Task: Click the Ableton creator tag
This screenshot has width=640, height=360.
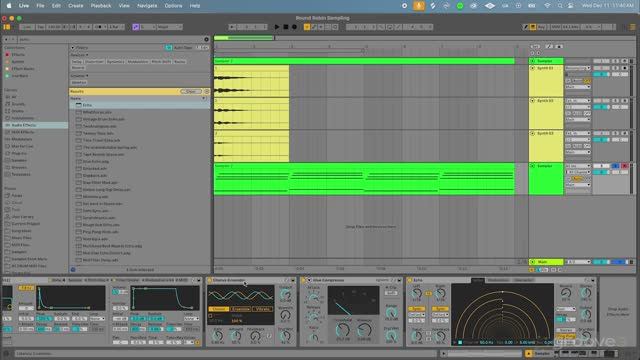Action: [79, 82]
